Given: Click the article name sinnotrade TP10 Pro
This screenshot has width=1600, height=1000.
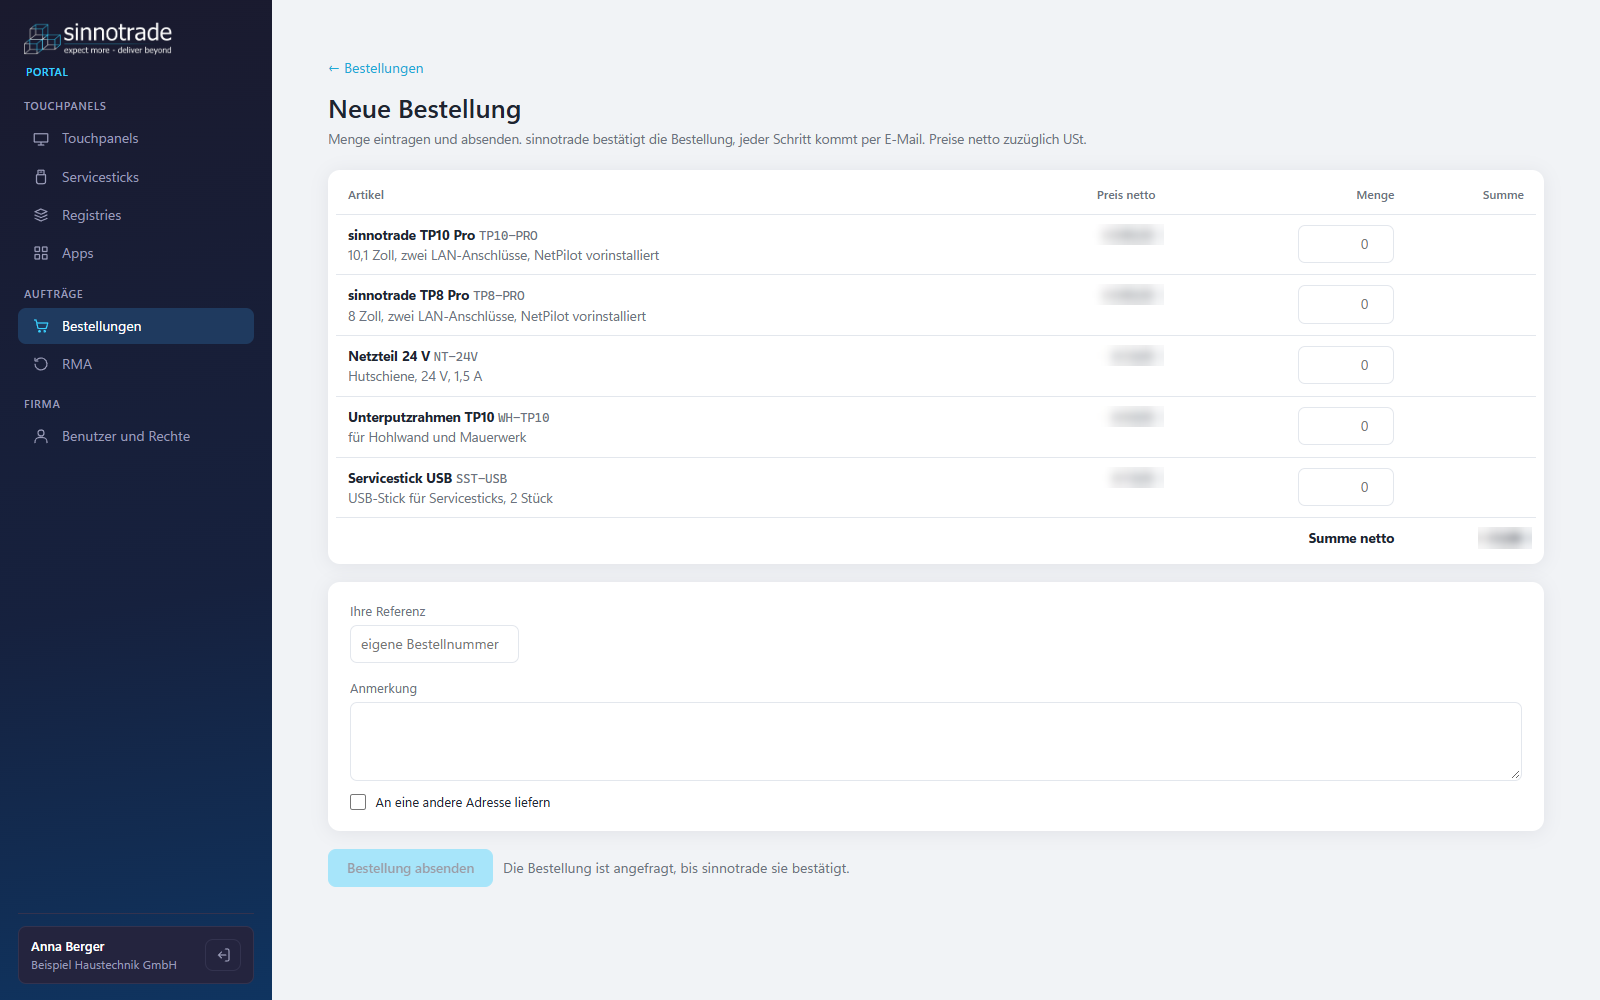Looking at the screenshot, I should click(x=411, y=235).
